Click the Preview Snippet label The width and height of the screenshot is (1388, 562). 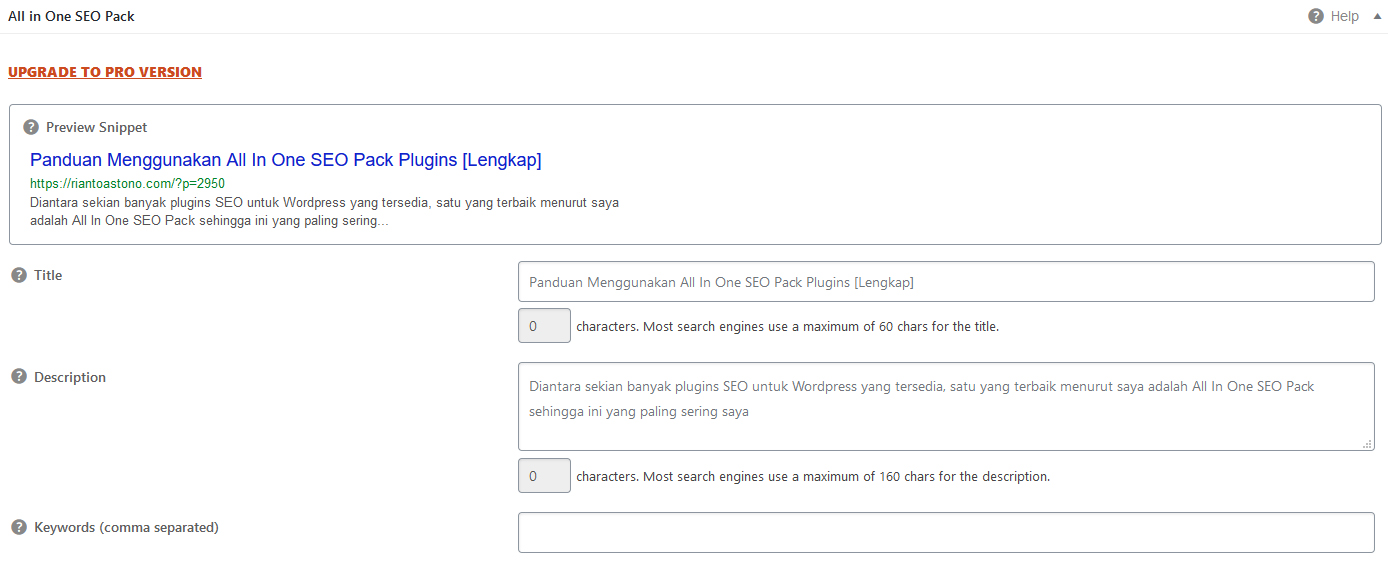(x=96, y=127)
